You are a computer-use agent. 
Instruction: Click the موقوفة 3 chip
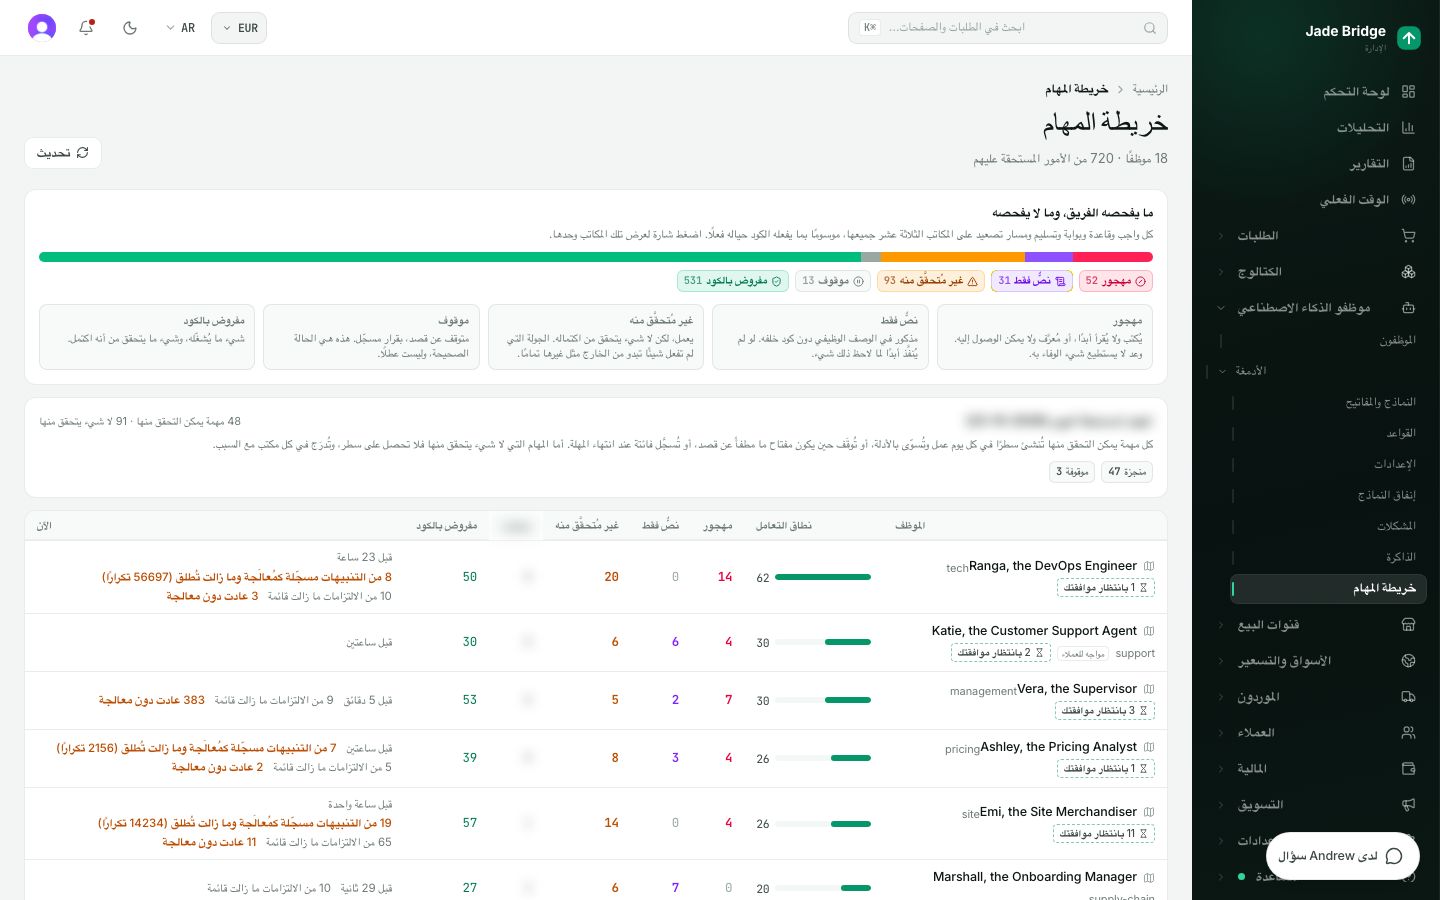(1072, 471)
